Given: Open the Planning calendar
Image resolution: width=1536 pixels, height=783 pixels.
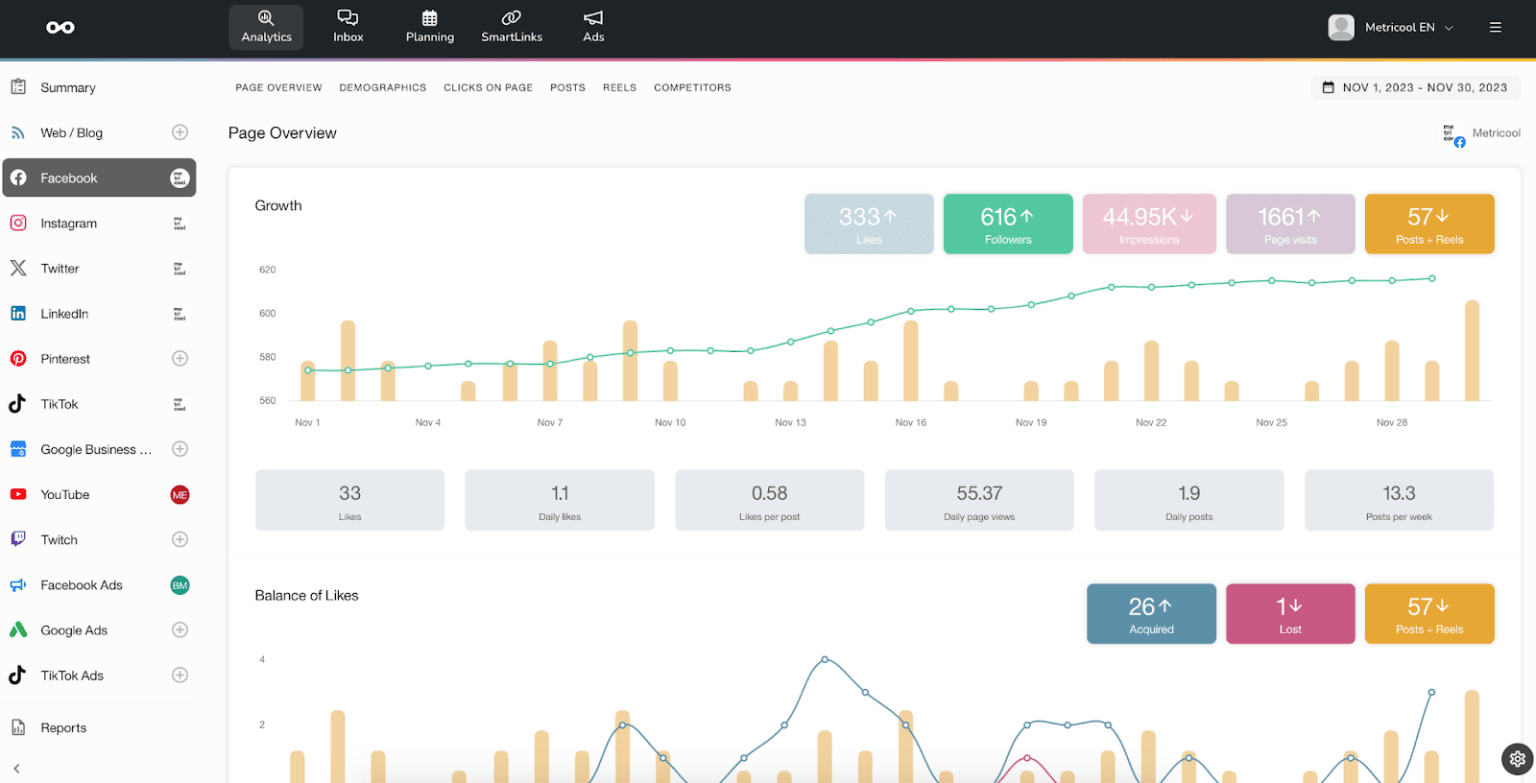Looking at the screenshot, I should tap(429, 27).
